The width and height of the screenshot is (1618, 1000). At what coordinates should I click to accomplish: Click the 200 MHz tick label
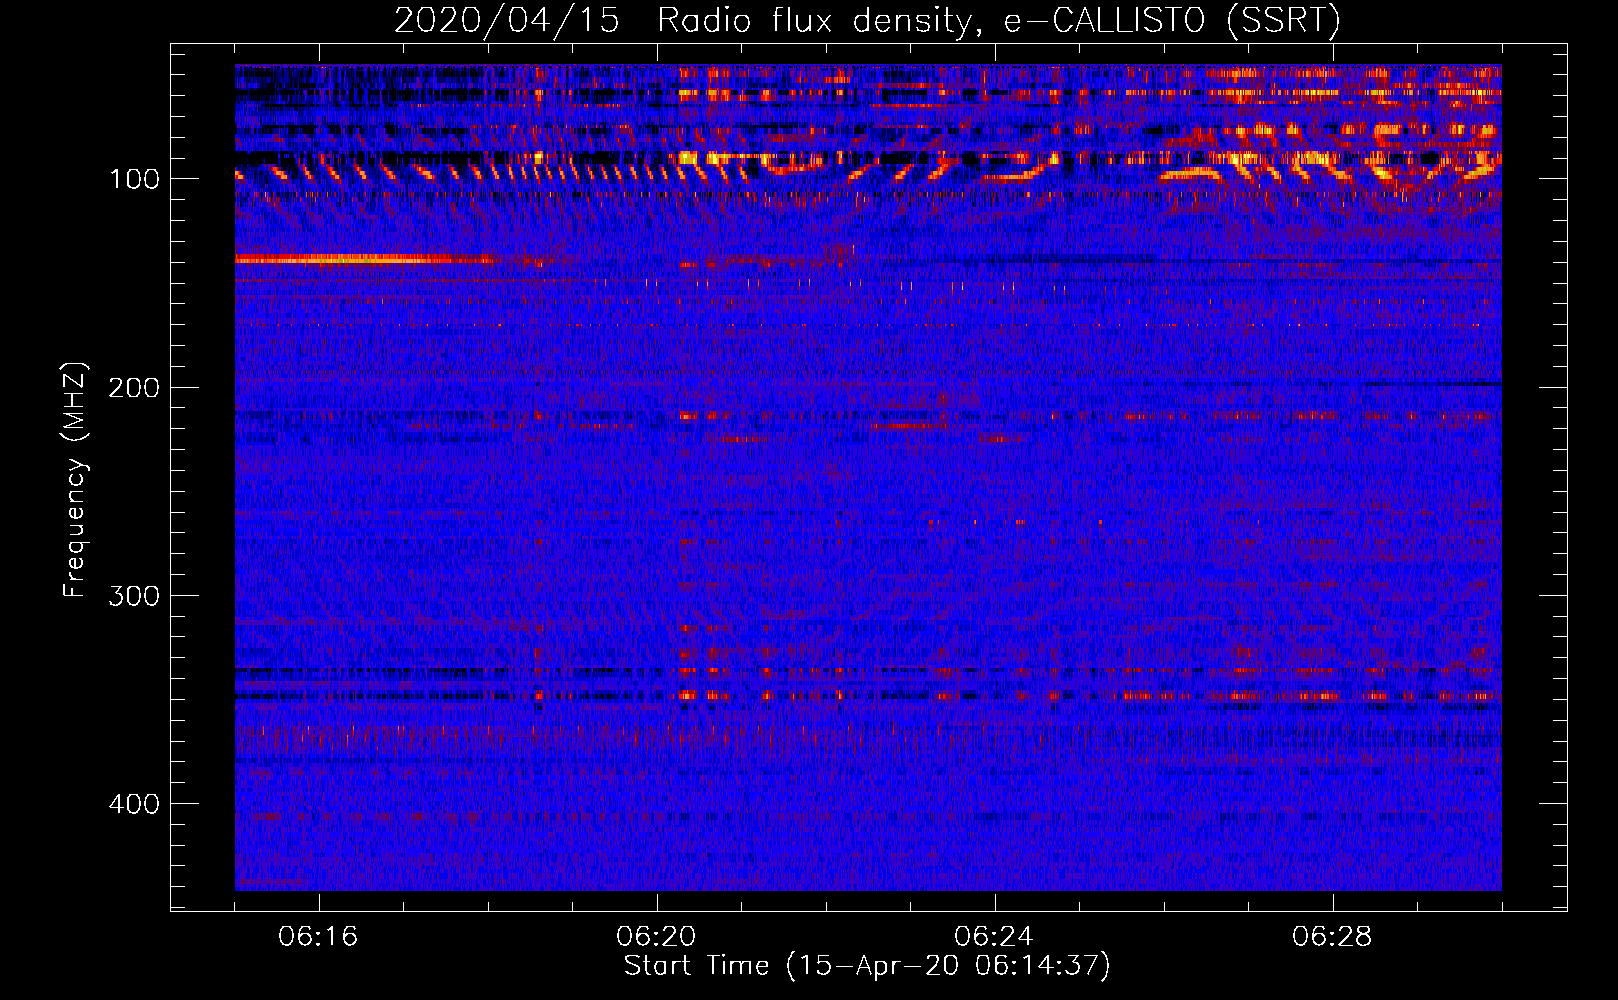pyautogui.click(x=134, y=388)
